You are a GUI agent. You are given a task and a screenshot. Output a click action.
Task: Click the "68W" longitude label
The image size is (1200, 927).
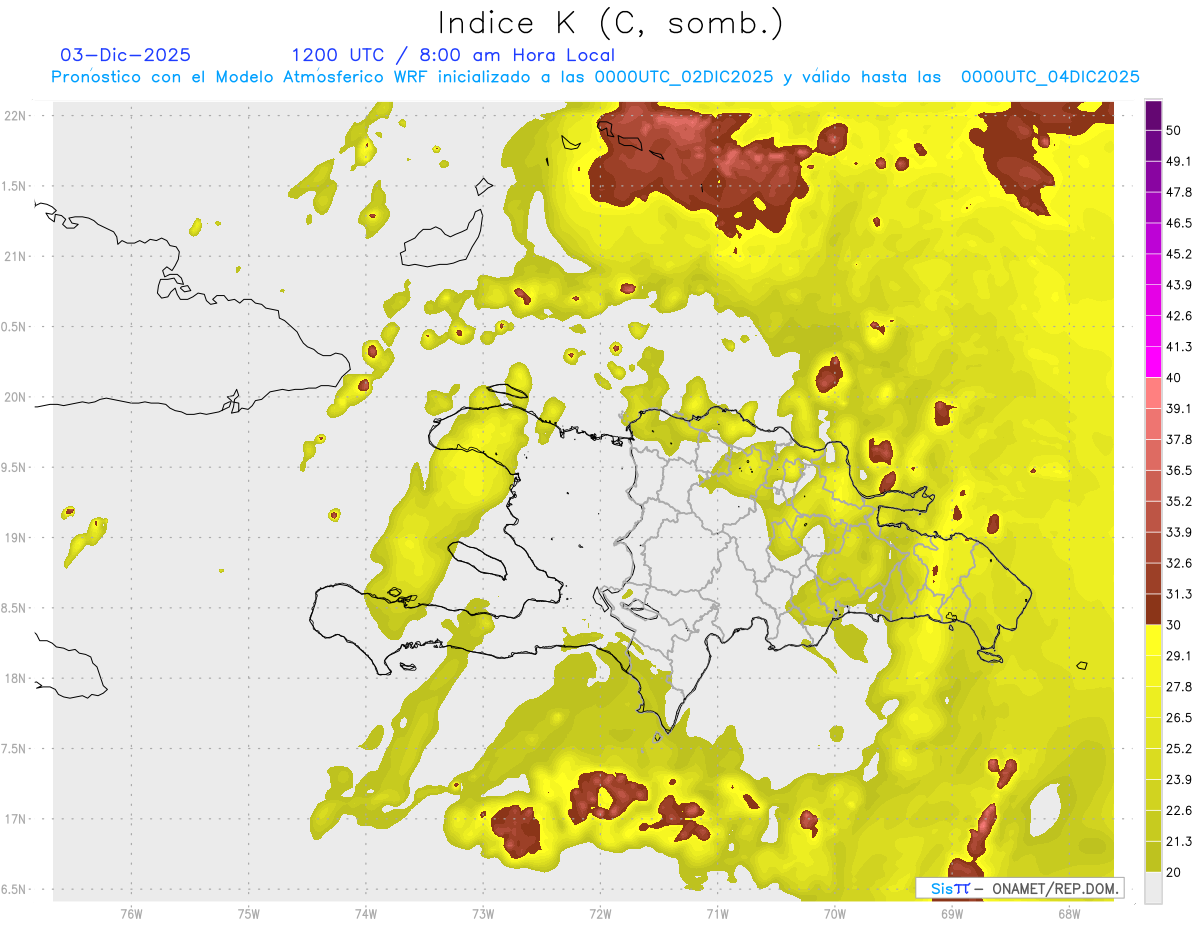(1068, 913)
